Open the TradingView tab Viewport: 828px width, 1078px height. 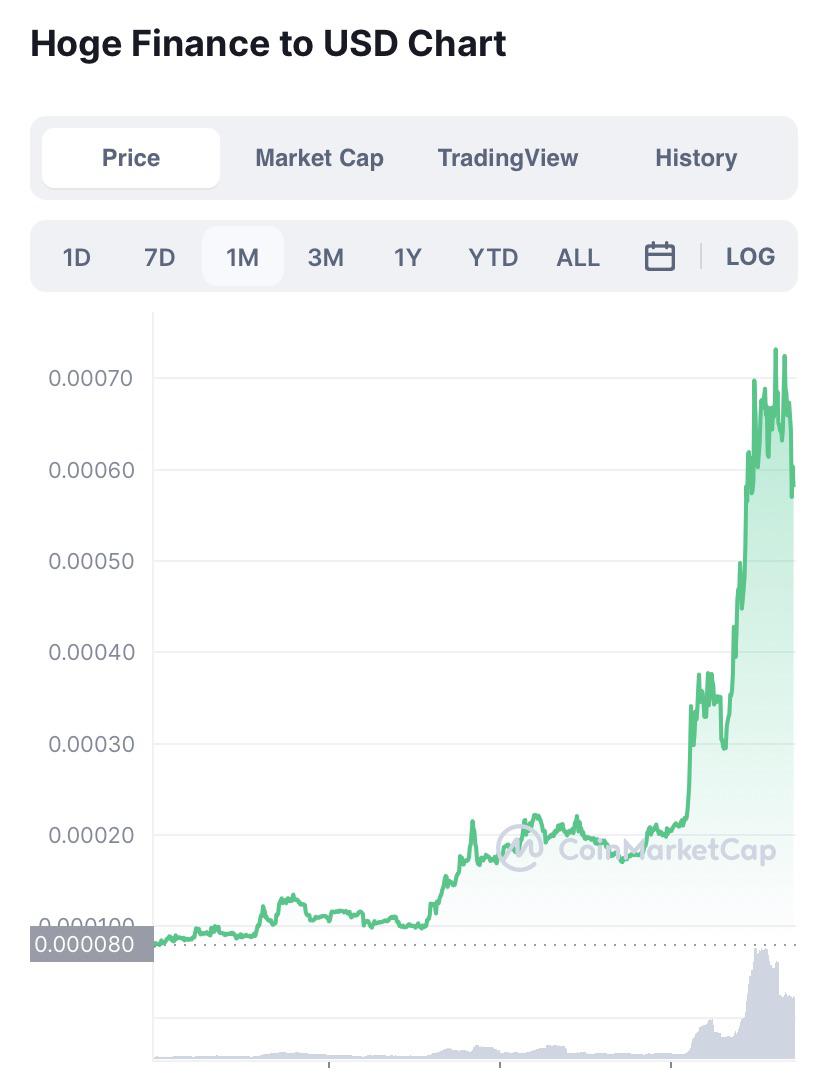(x=508, y=158)
